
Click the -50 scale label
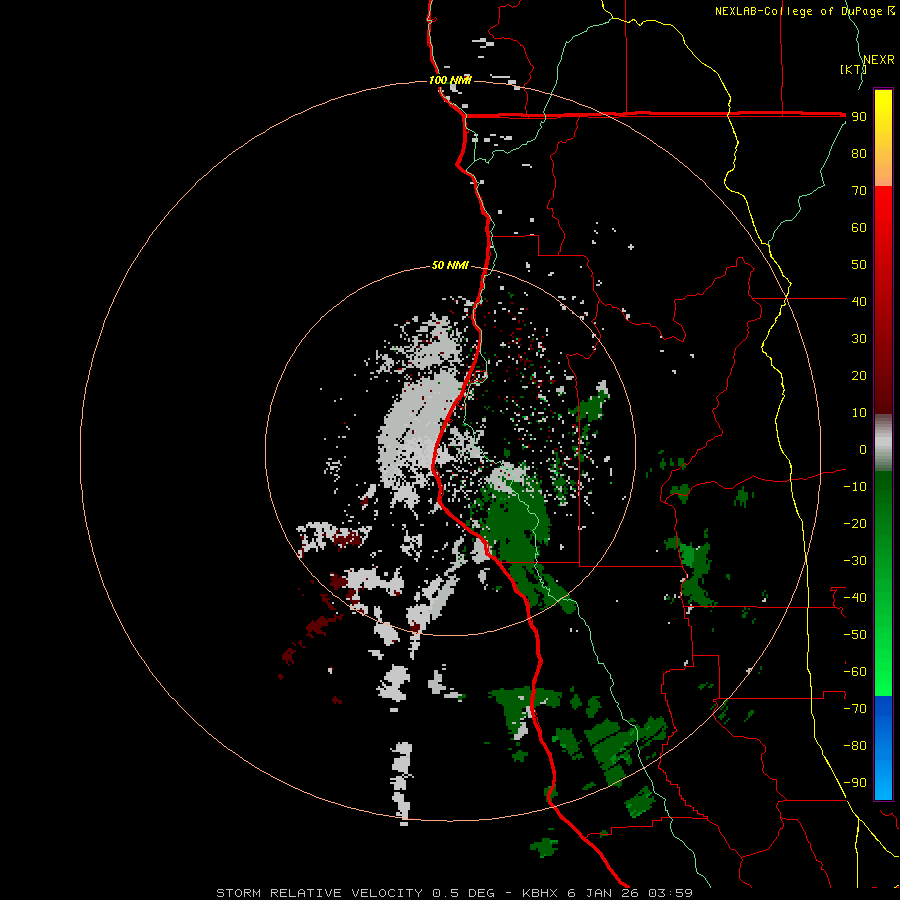855,634
